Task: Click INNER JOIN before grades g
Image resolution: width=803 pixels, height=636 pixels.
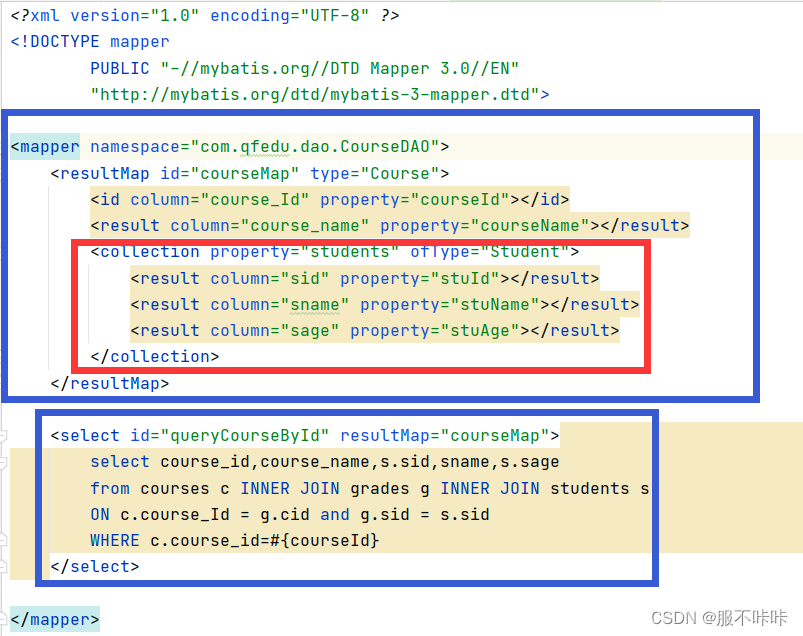Action: pyautogui.click(x=290, y=489)
